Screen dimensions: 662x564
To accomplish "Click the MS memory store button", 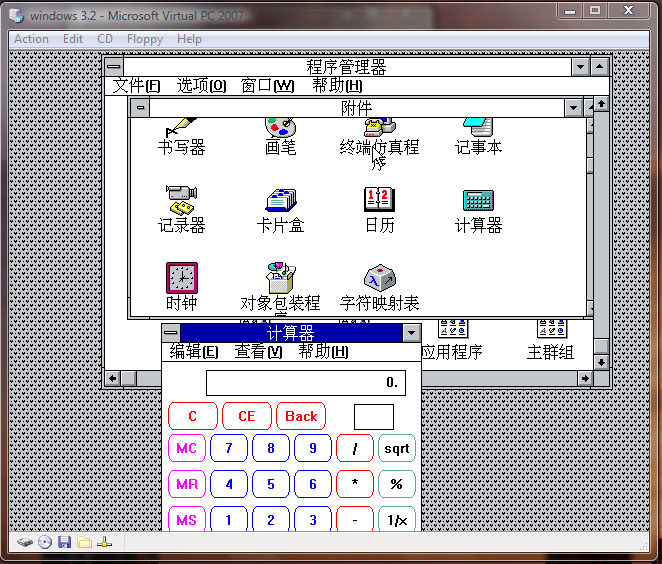I will pos(187,519).
